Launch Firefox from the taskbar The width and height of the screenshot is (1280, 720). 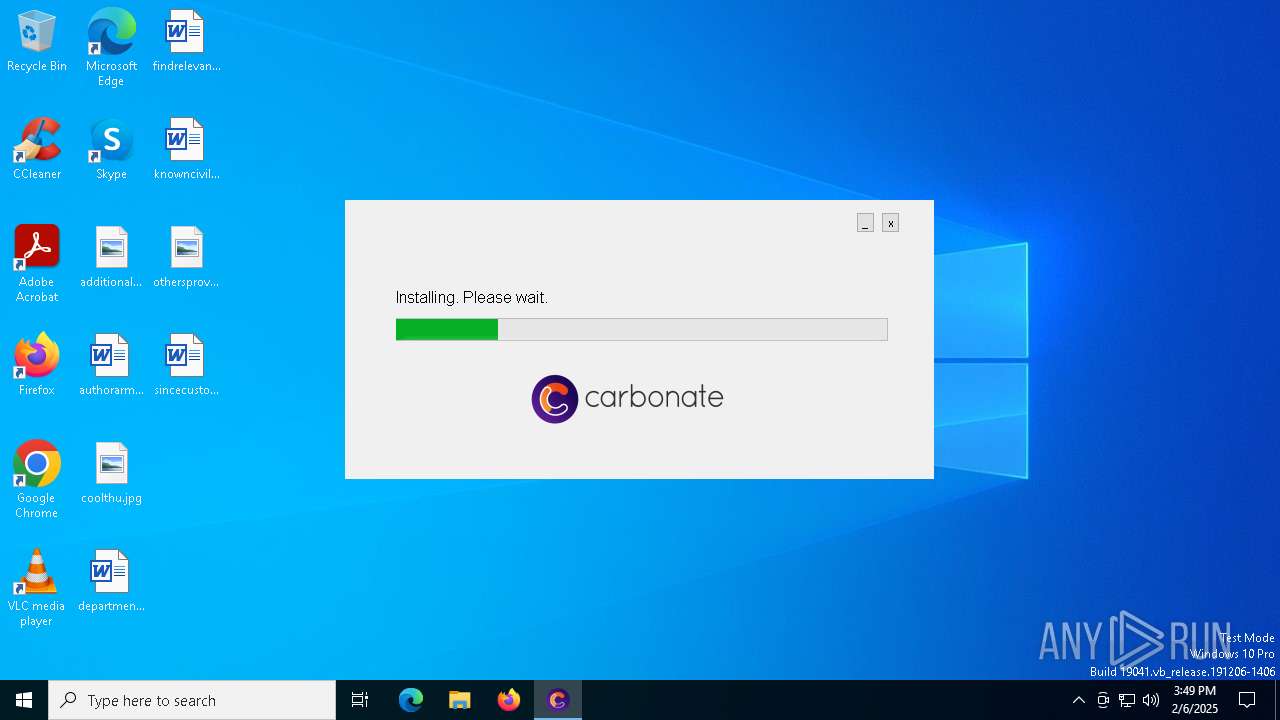tap(509, 700)
